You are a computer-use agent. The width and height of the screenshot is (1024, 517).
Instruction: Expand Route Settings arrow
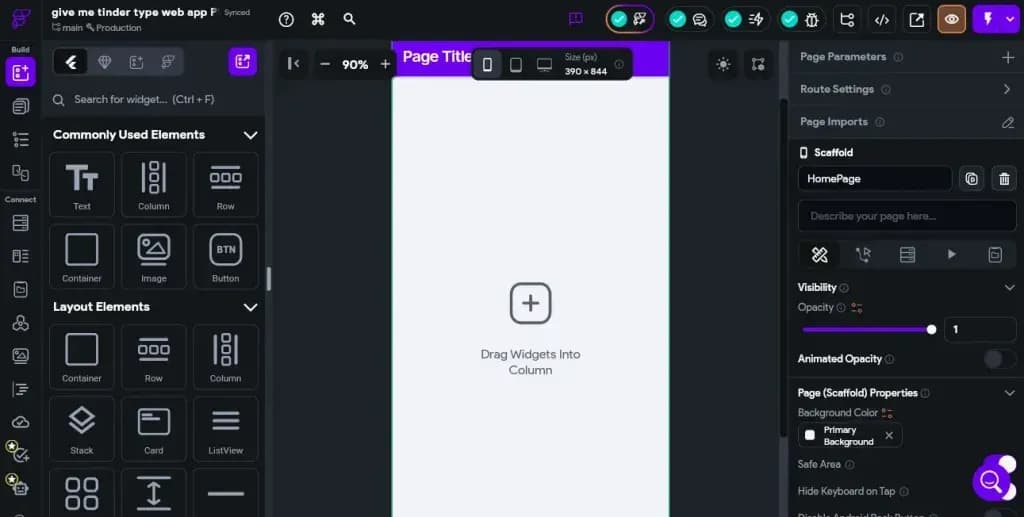click(1008, 89)
